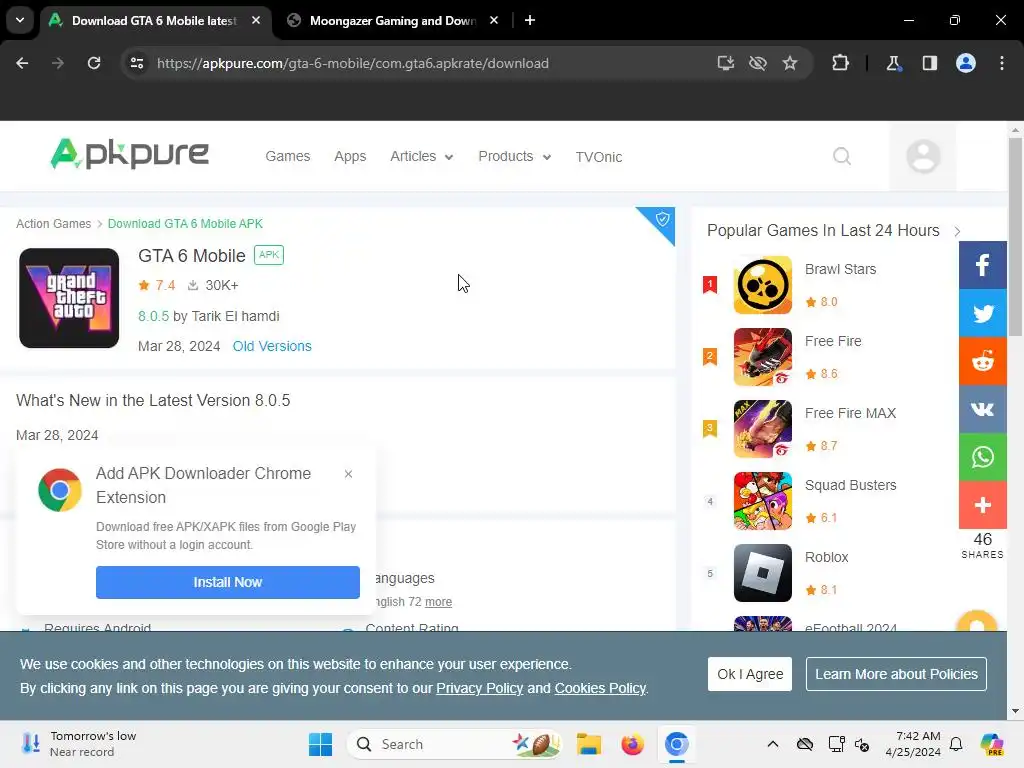The width and height of the screenshot is (1024, 768).
Task: Click the Free Fire MAX game icon
Action: [x=762, y=428]
